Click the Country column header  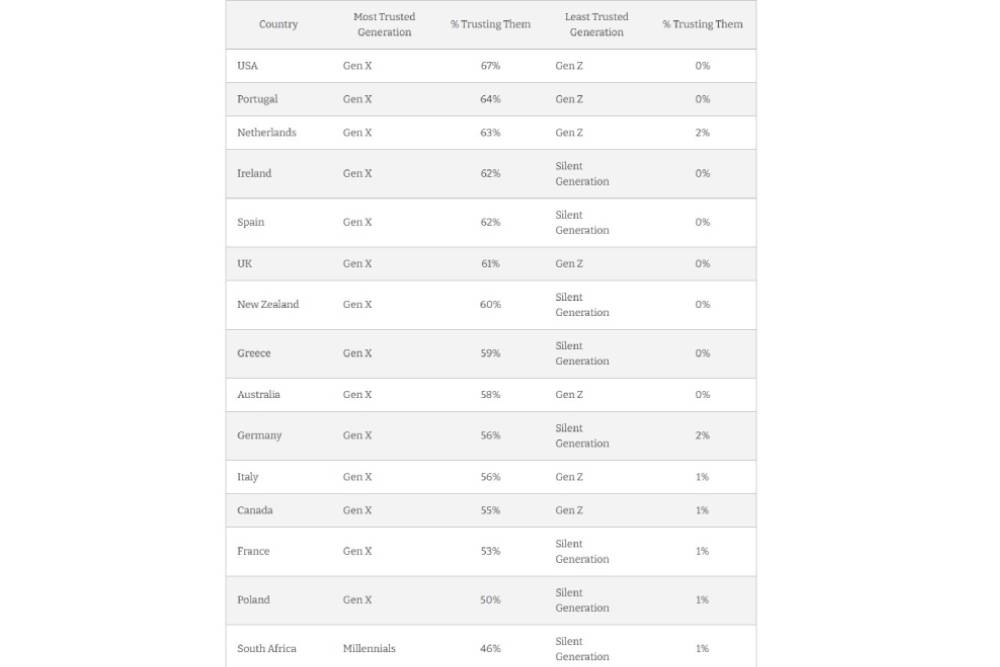278,24
